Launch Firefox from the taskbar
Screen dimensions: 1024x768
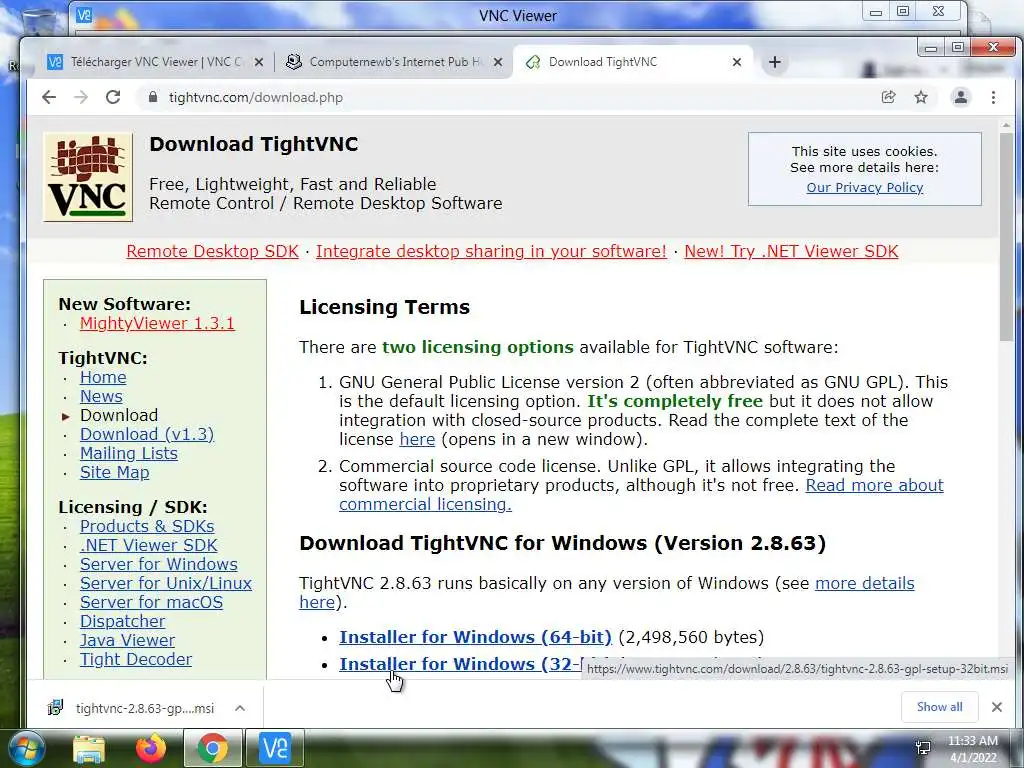click(151, 748)
